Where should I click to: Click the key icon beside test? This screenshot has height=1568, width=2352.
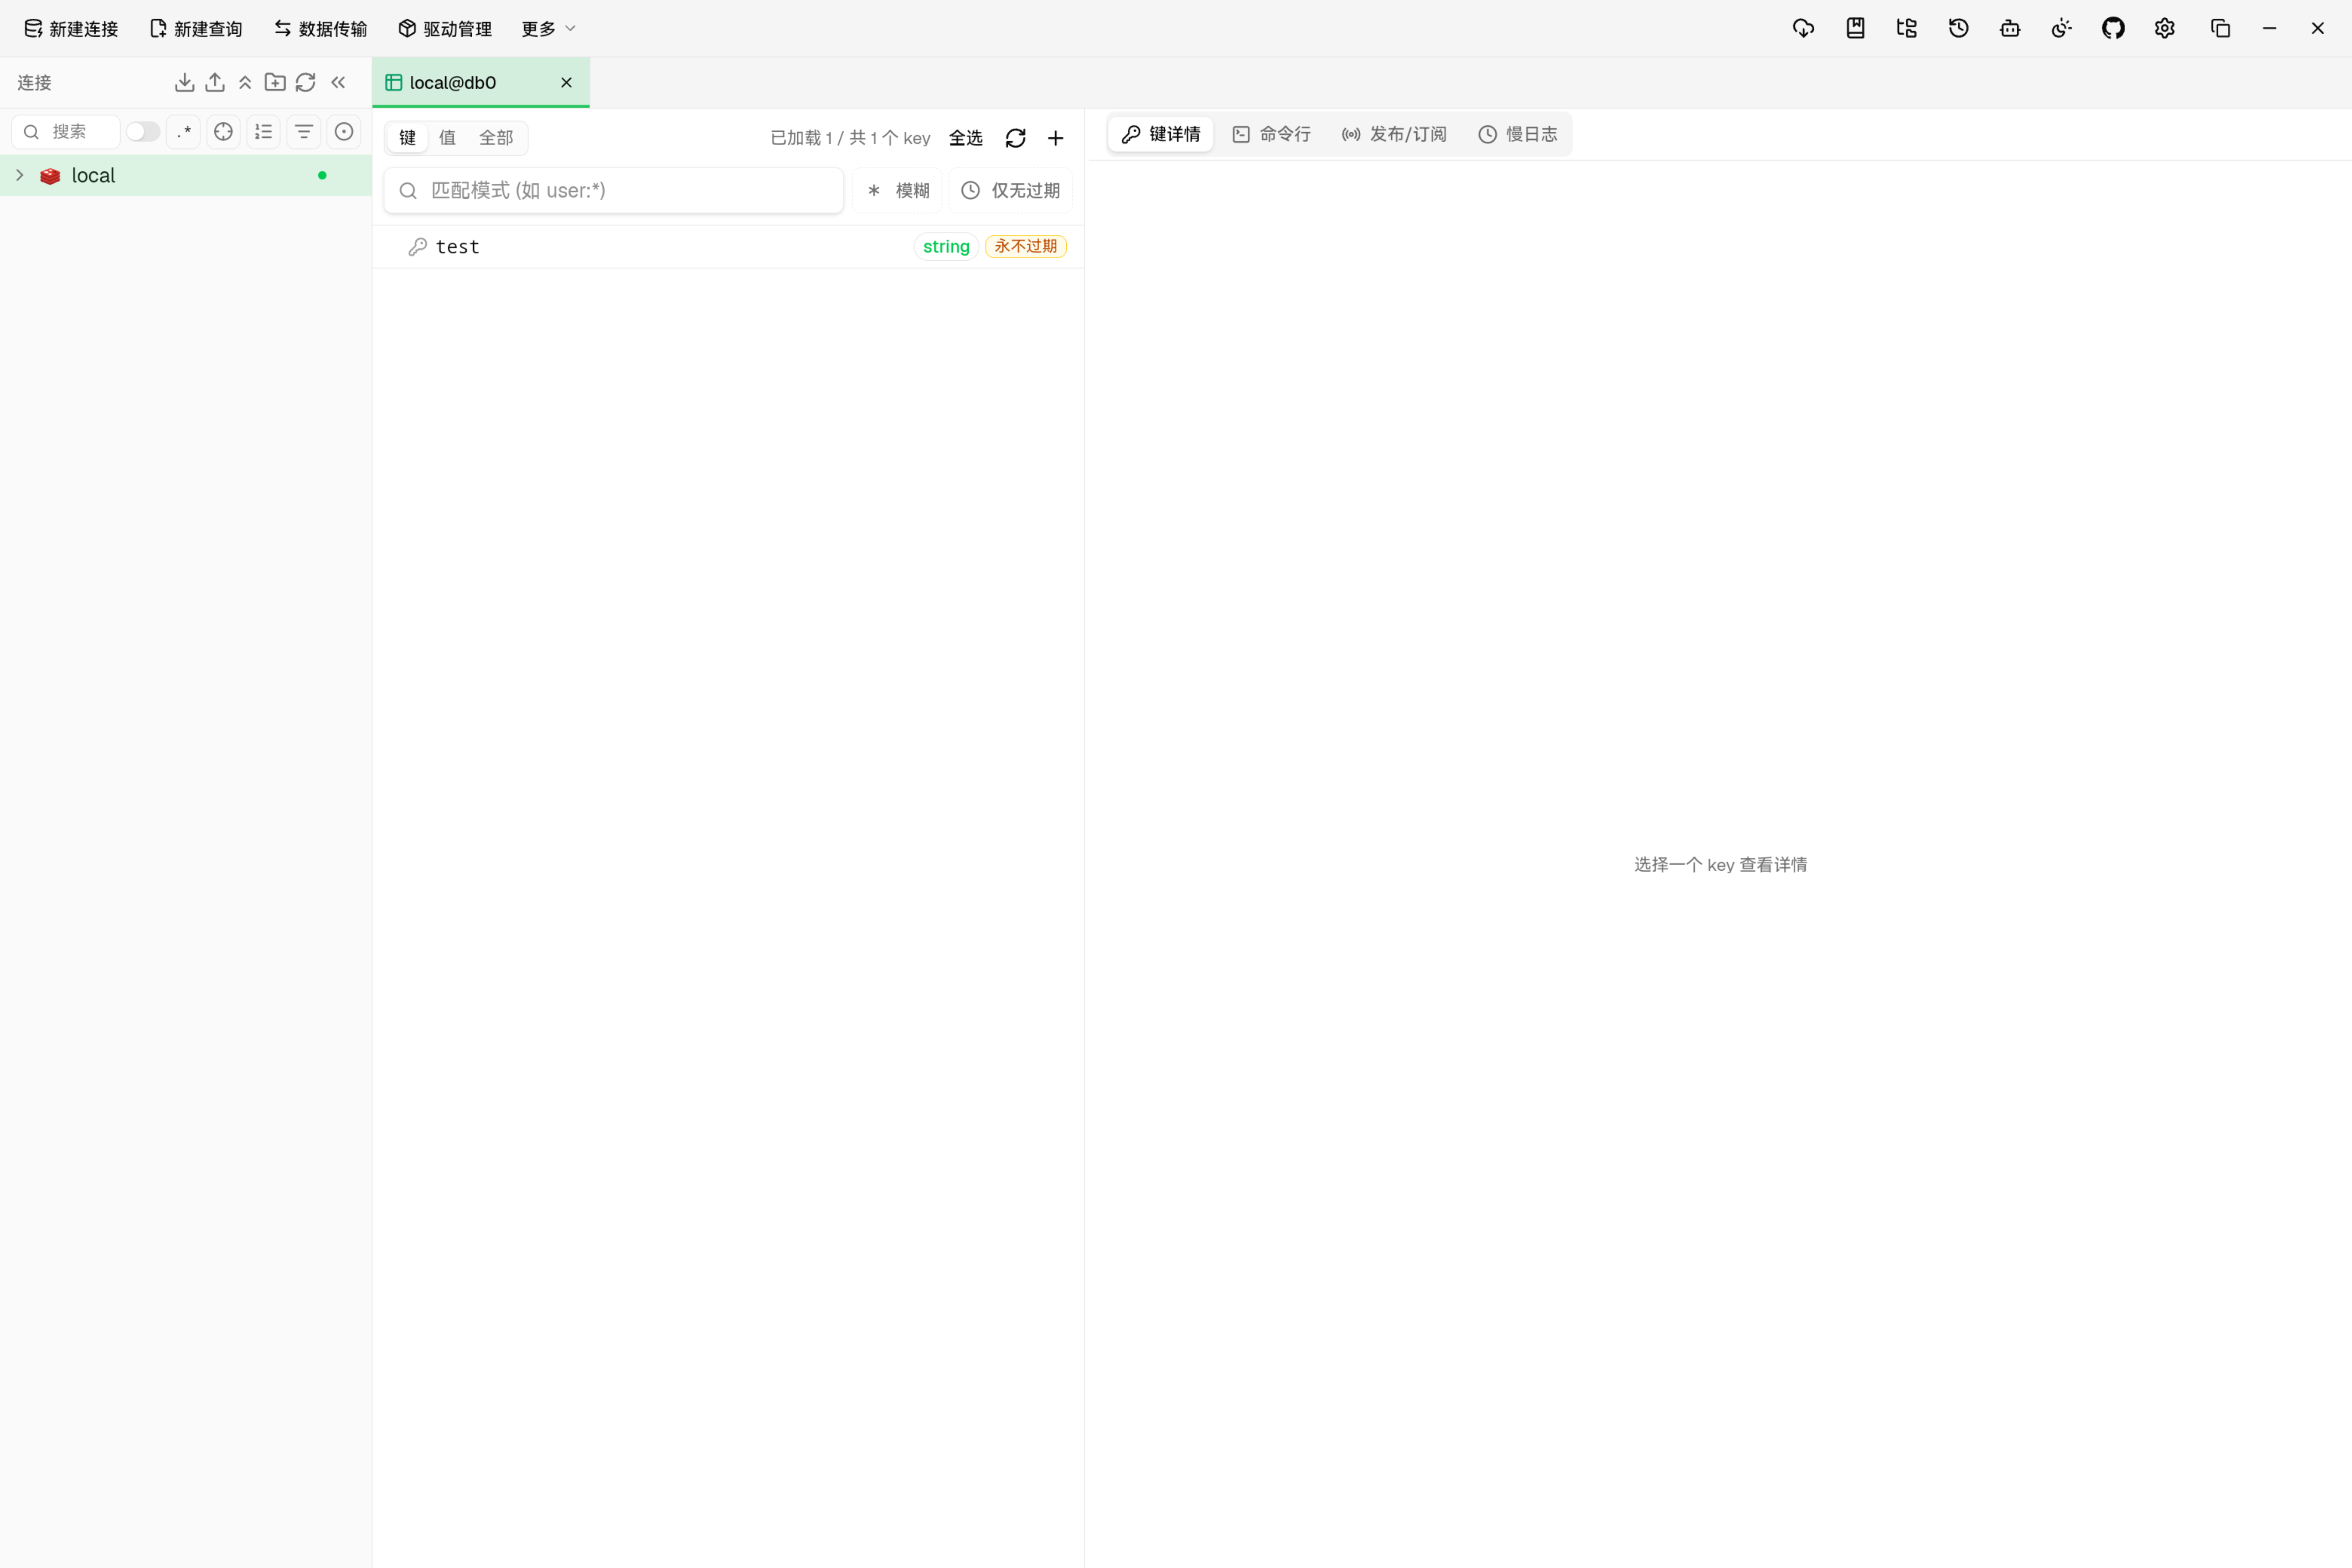click(418, 247)
